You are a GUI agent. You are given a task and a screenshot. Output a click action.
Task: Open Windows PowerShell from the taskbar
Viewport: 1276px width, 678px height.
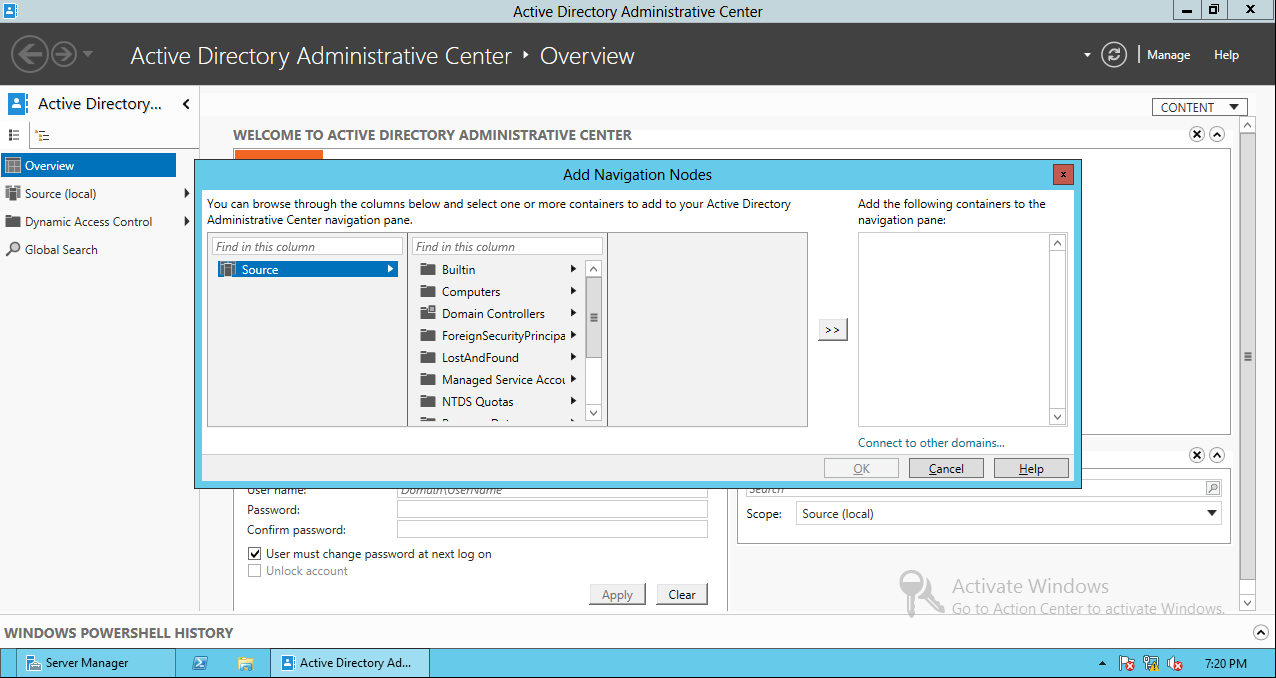click(x=202, y=662)
